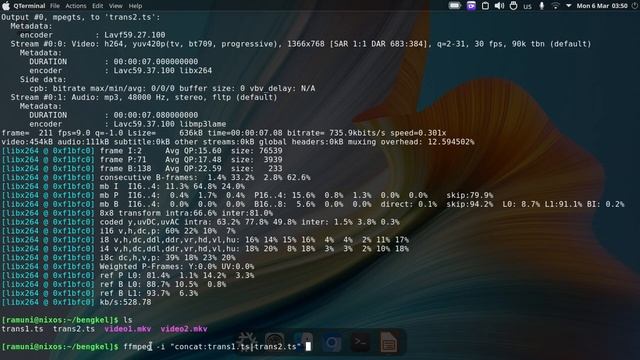Click the 'Stream #0:1: Audio: mp3' line
Viewport: 640px width, 360px height.
144,97
